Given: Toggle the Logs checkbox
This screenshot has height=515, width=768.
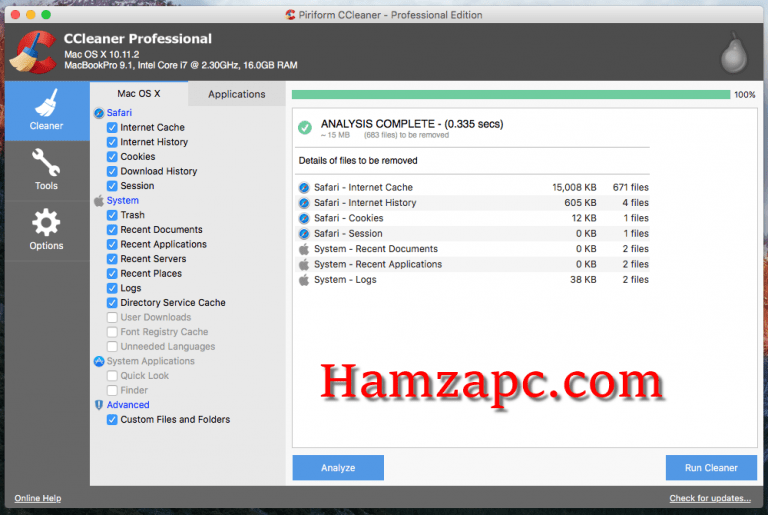Looking at the screenshot, I should (x=112, y=288).
